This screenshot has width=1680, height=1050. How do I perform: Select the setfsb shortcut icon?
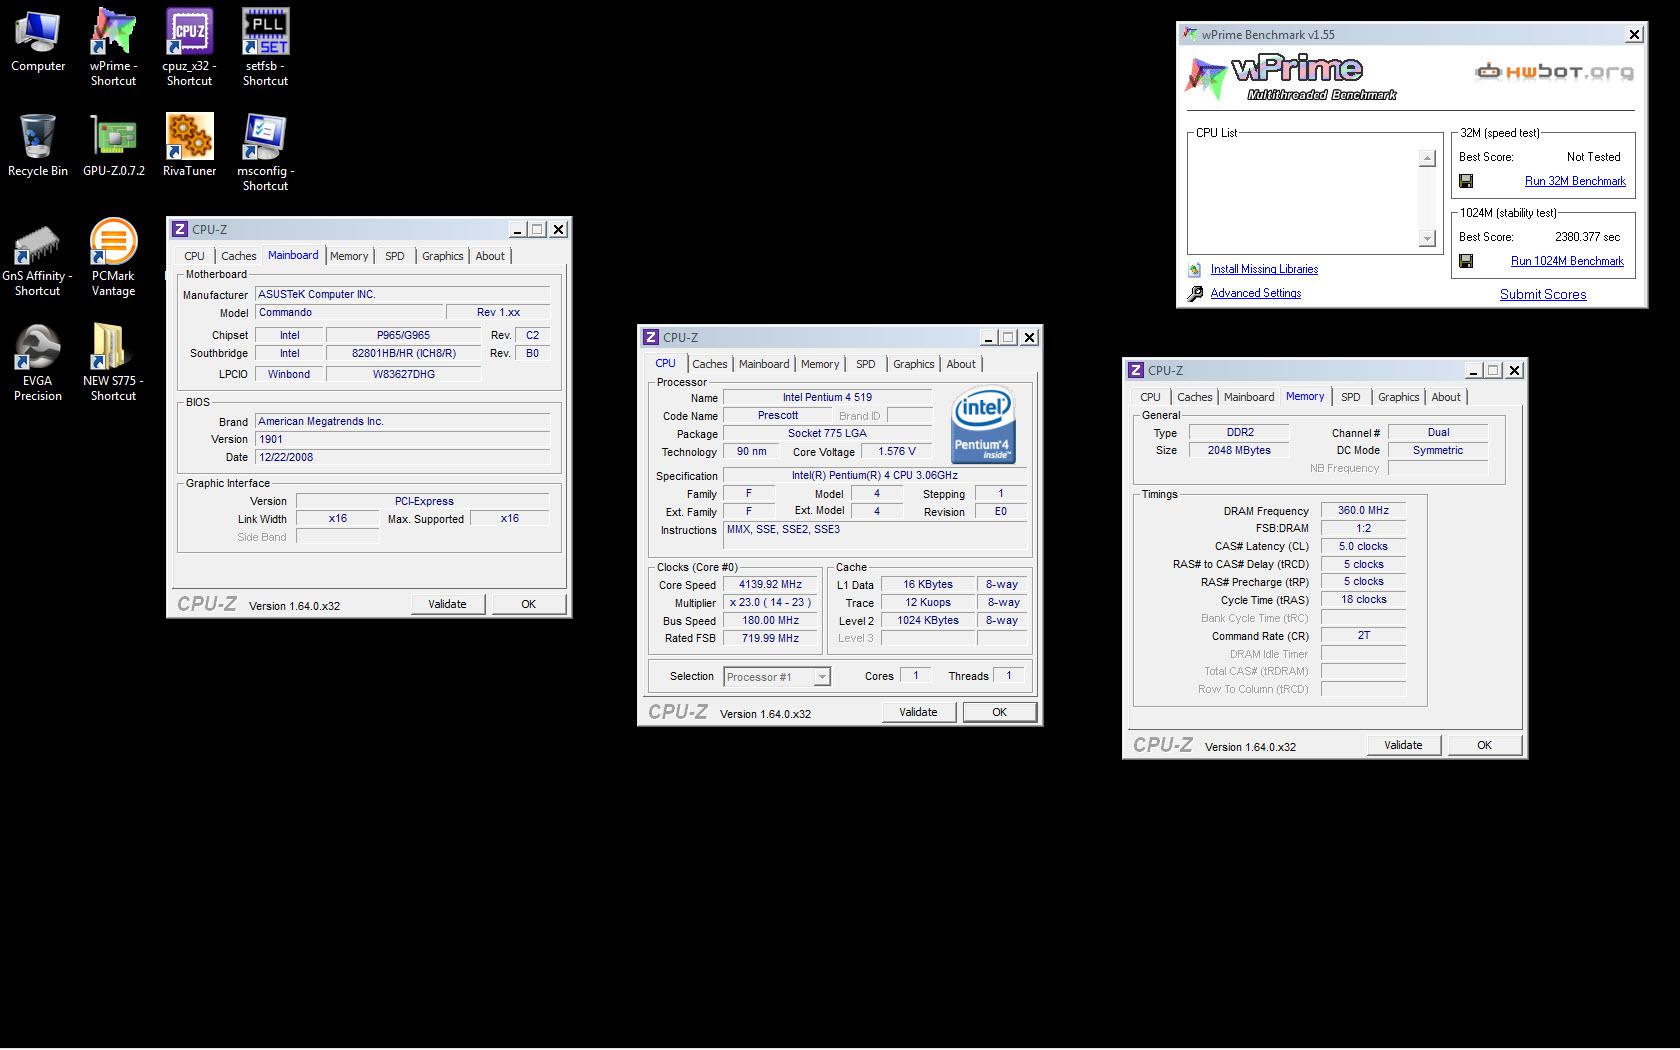(x=265, y=48)
